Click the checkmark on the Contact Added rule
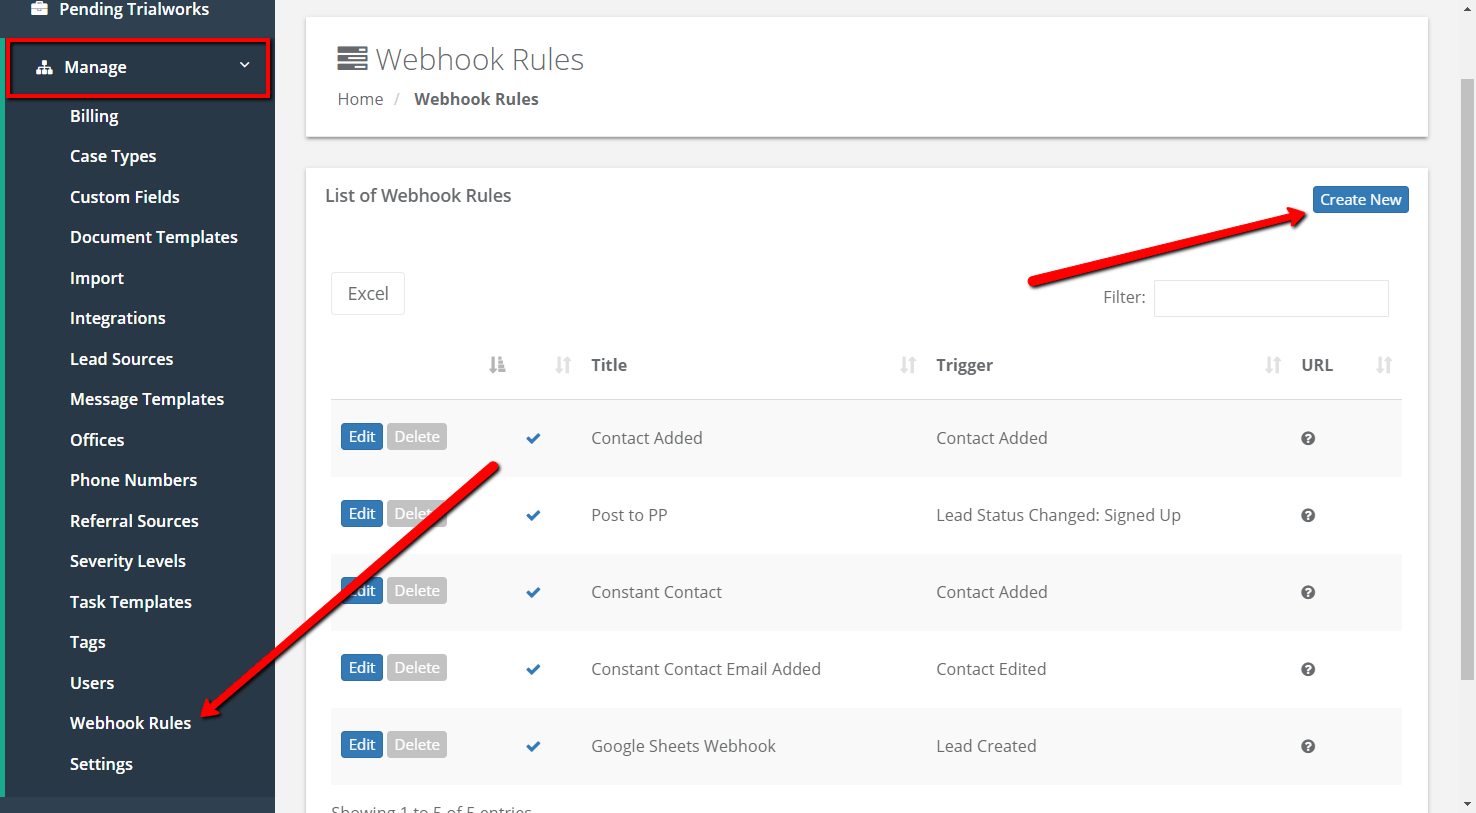This screenshot has height=813, width=1476. click(532, 438)
